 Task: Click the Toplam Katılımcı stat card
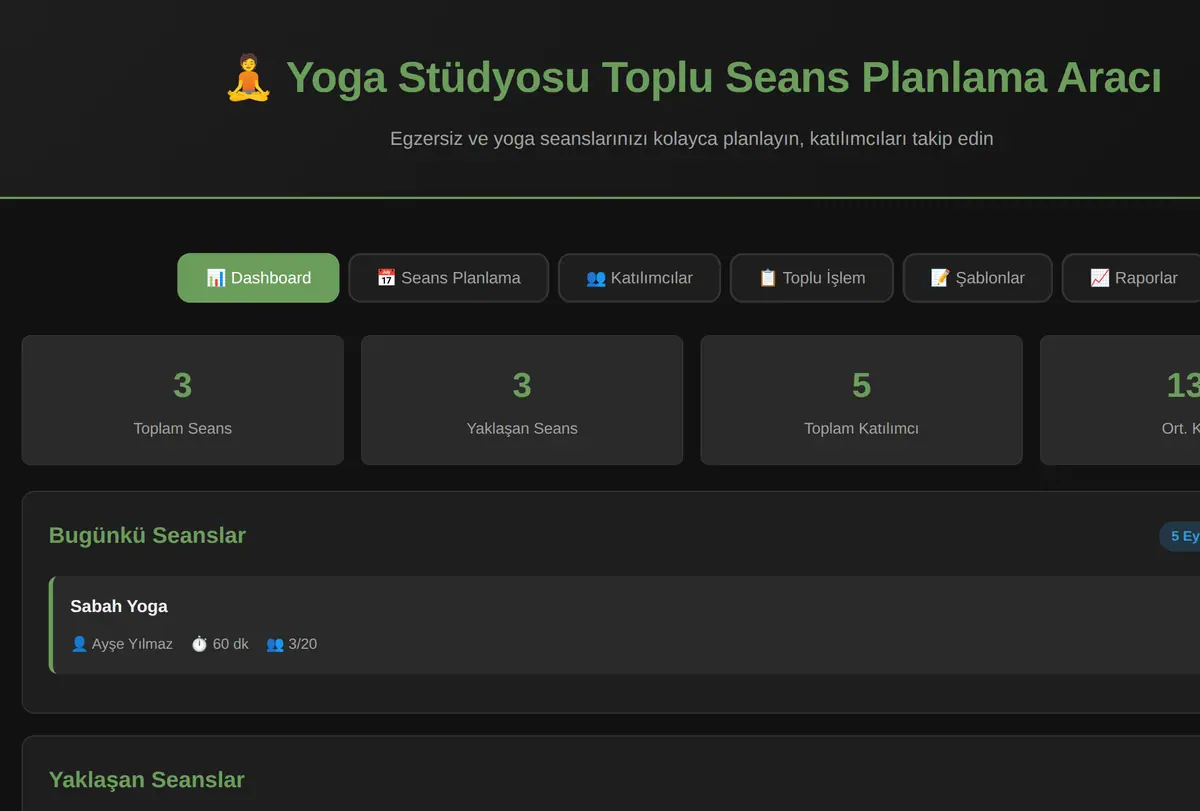click(861, 400)
